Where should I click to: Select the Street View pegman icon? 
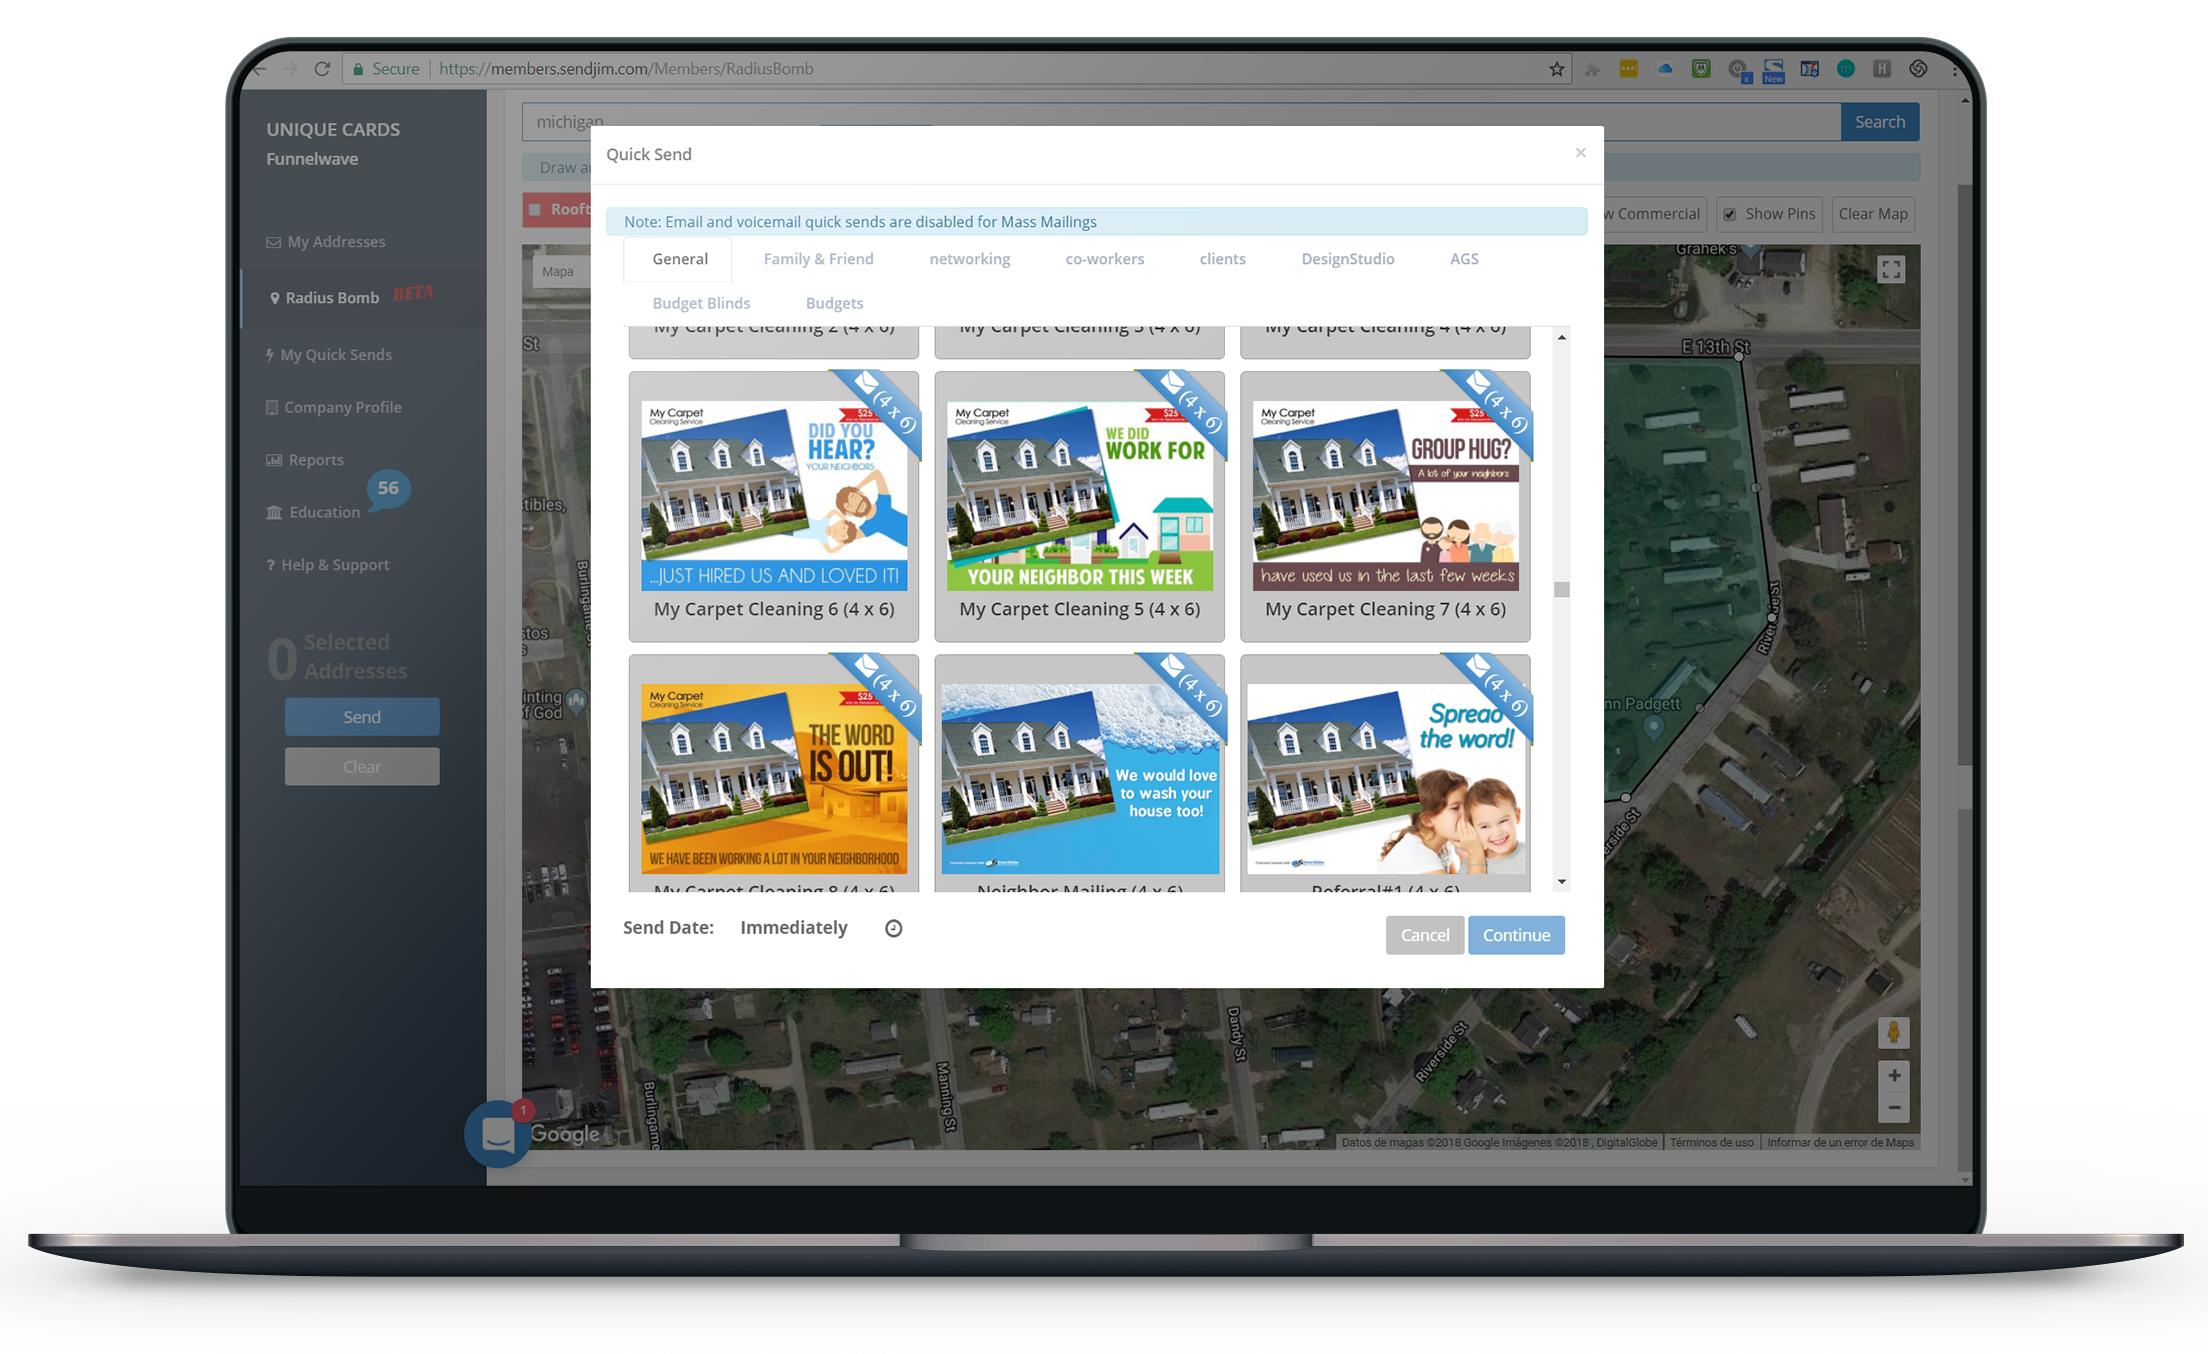coord(1893,1032)
